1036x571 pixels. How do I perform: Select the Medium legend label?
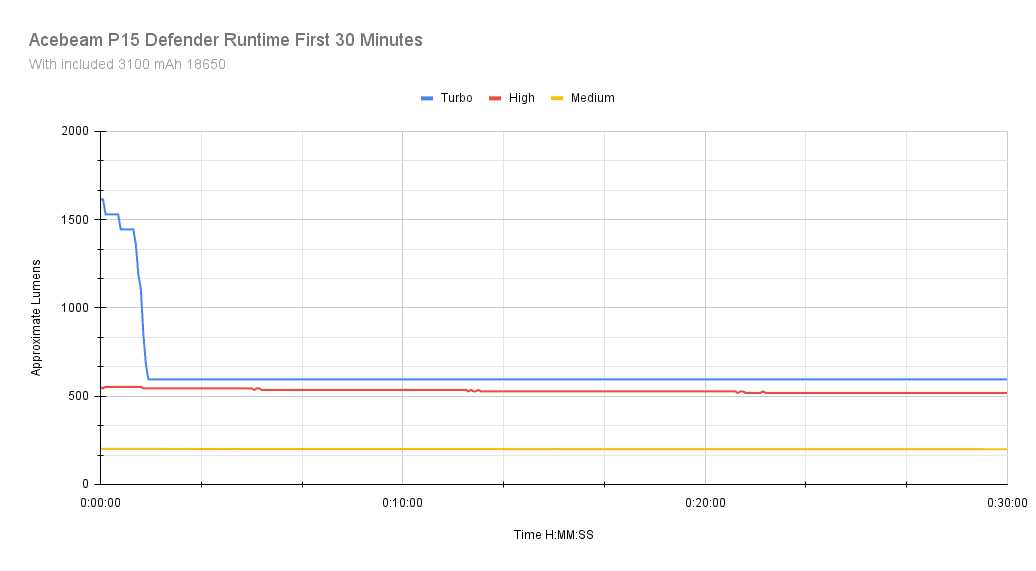(592, 98)
